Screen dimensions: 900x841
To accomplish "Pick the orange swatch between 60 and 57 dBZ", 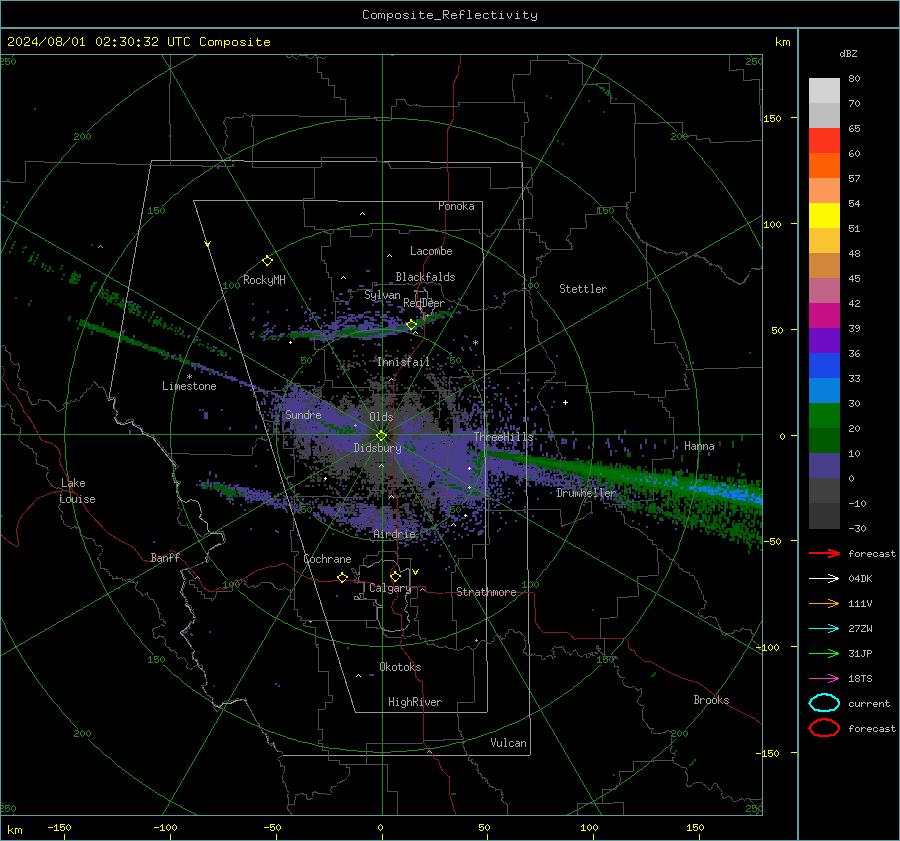I will click(x=824, y=166).
